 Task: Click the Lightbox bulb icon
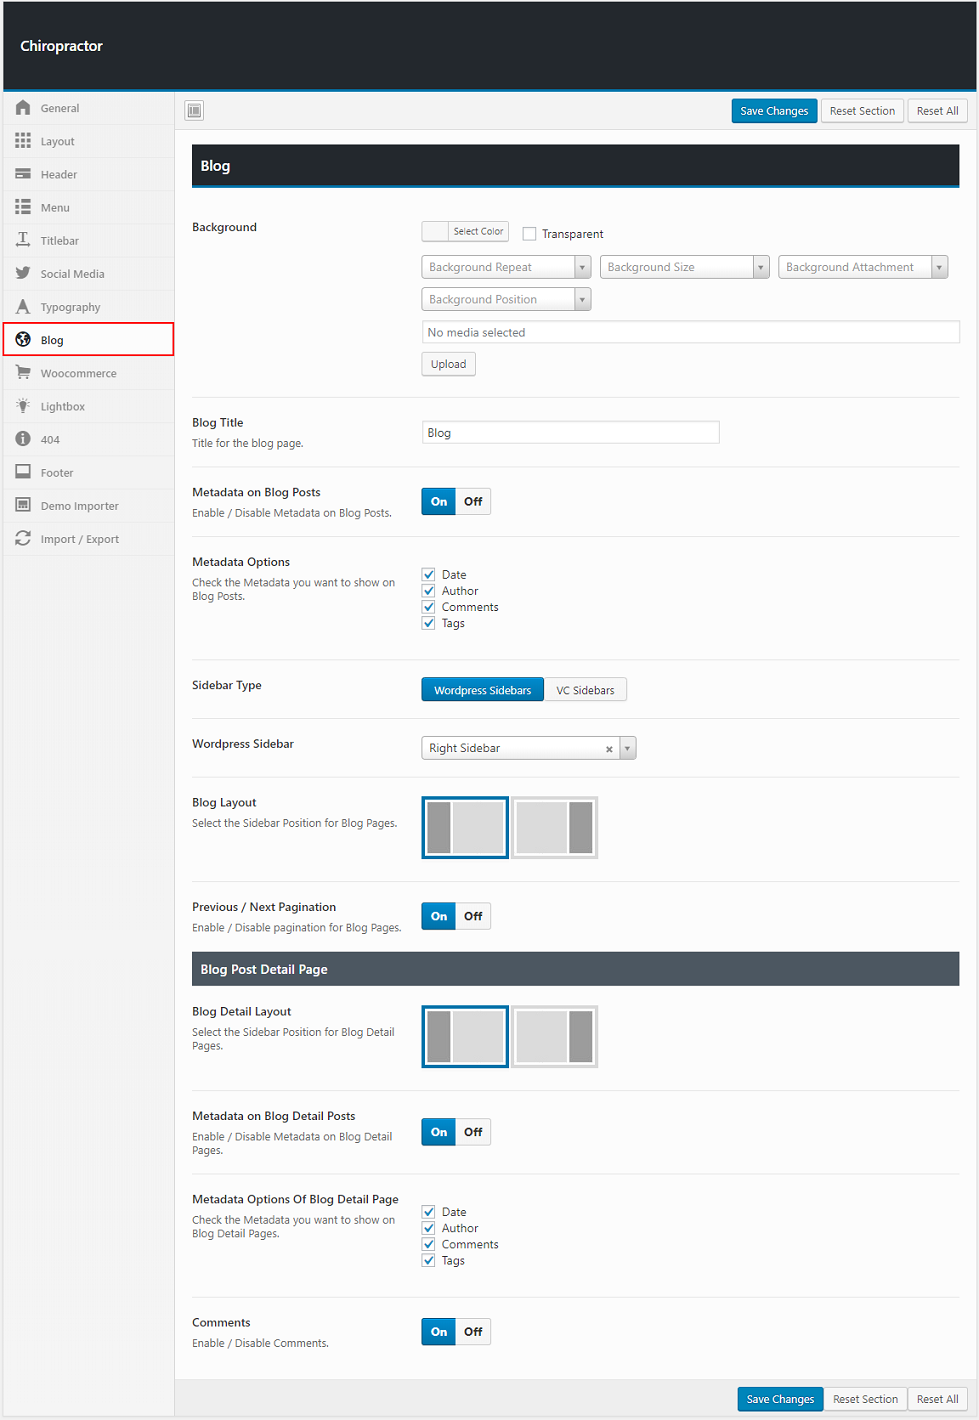coord(23,406)
